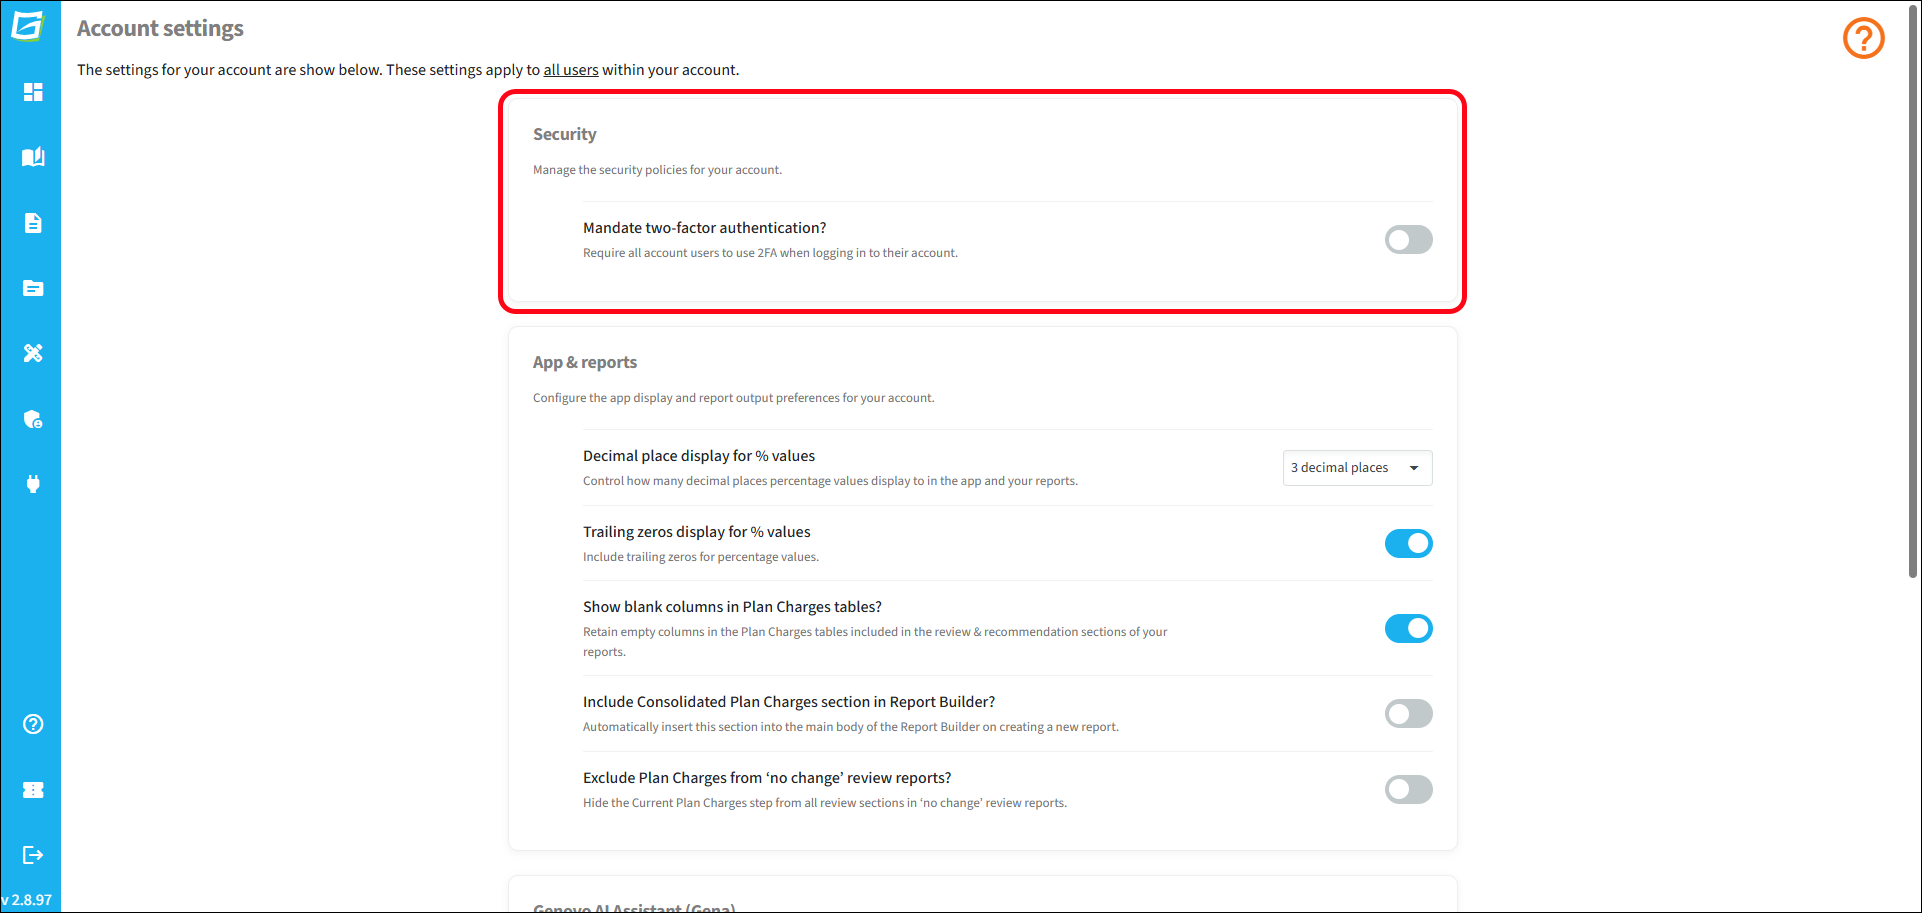Enable Mandate two-factor authentication toggle
This screenshot has height=913, width=1922.
1408,240
